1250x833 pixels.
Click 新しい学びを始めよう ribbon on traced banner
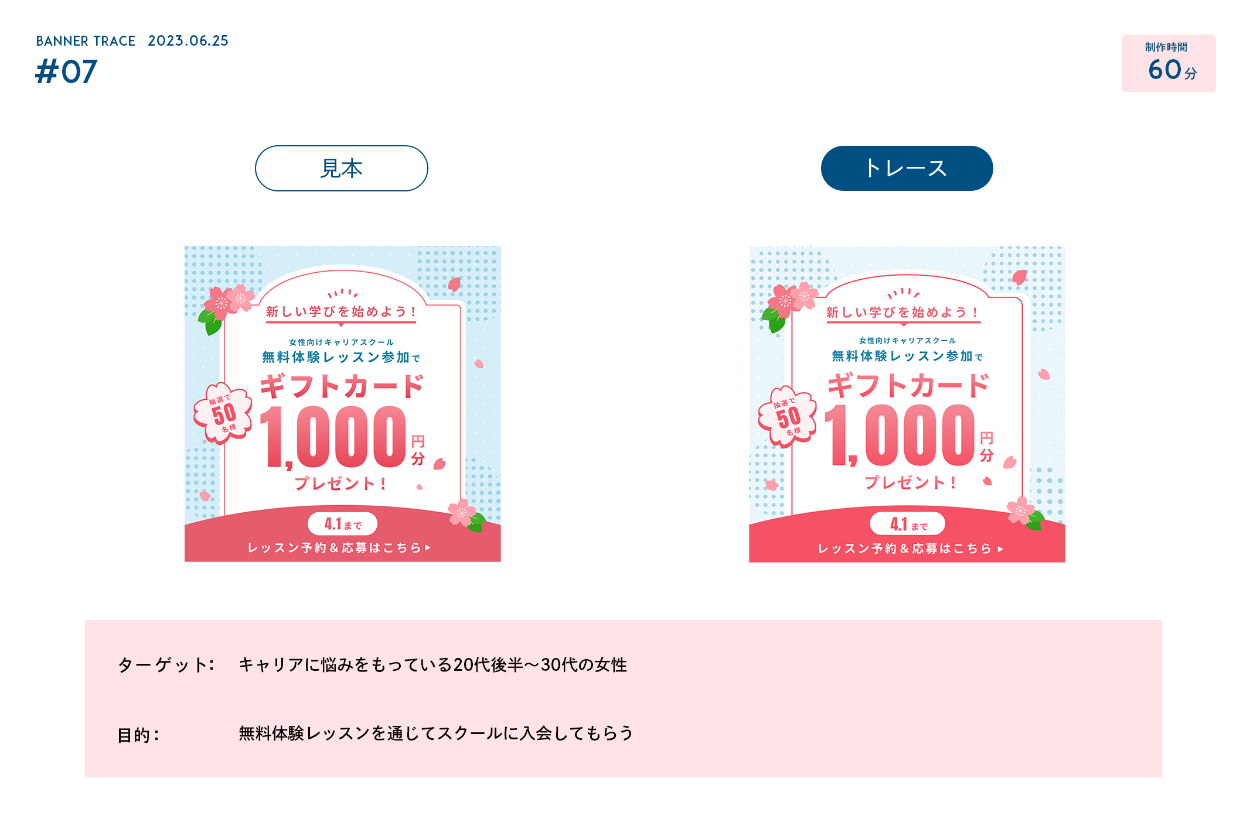(903, 313)
